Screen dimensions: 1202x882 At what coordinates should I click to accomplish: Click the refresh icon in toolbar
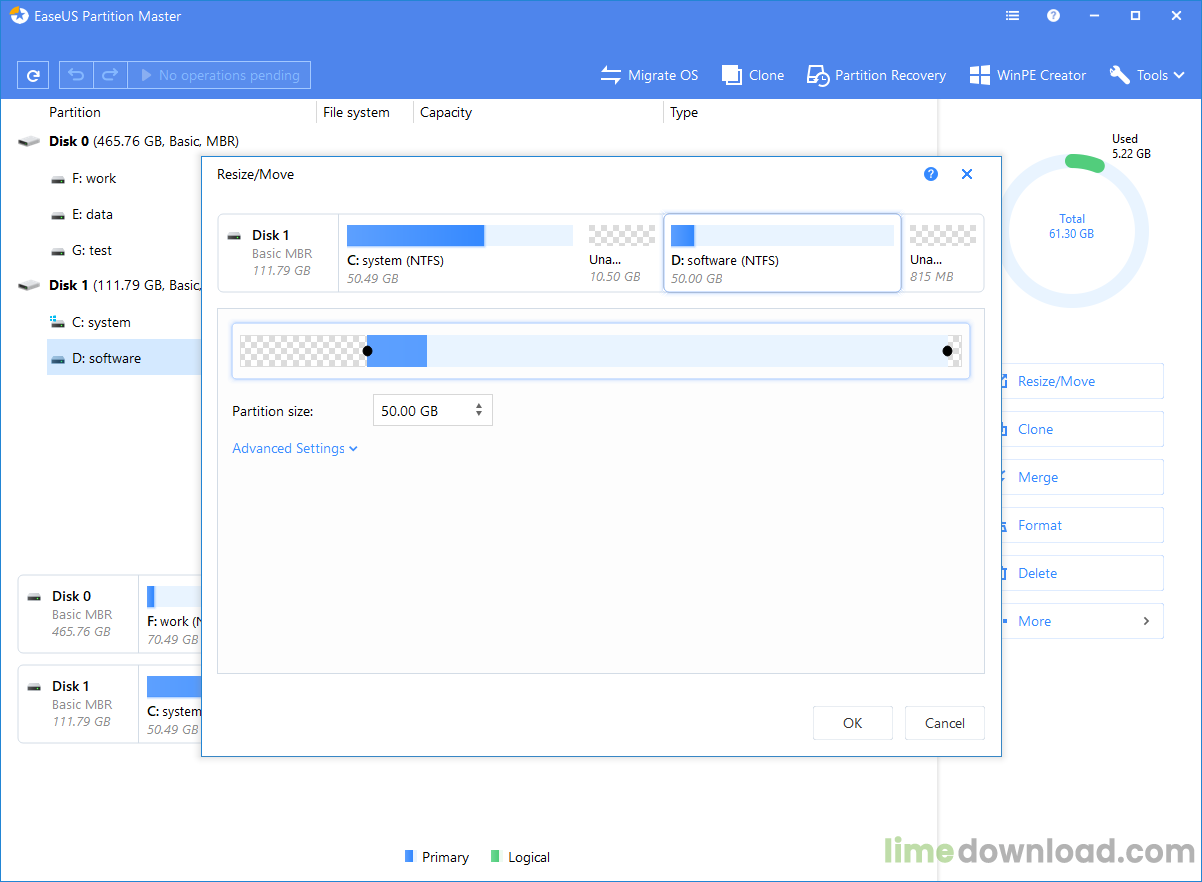click(33, 75)
